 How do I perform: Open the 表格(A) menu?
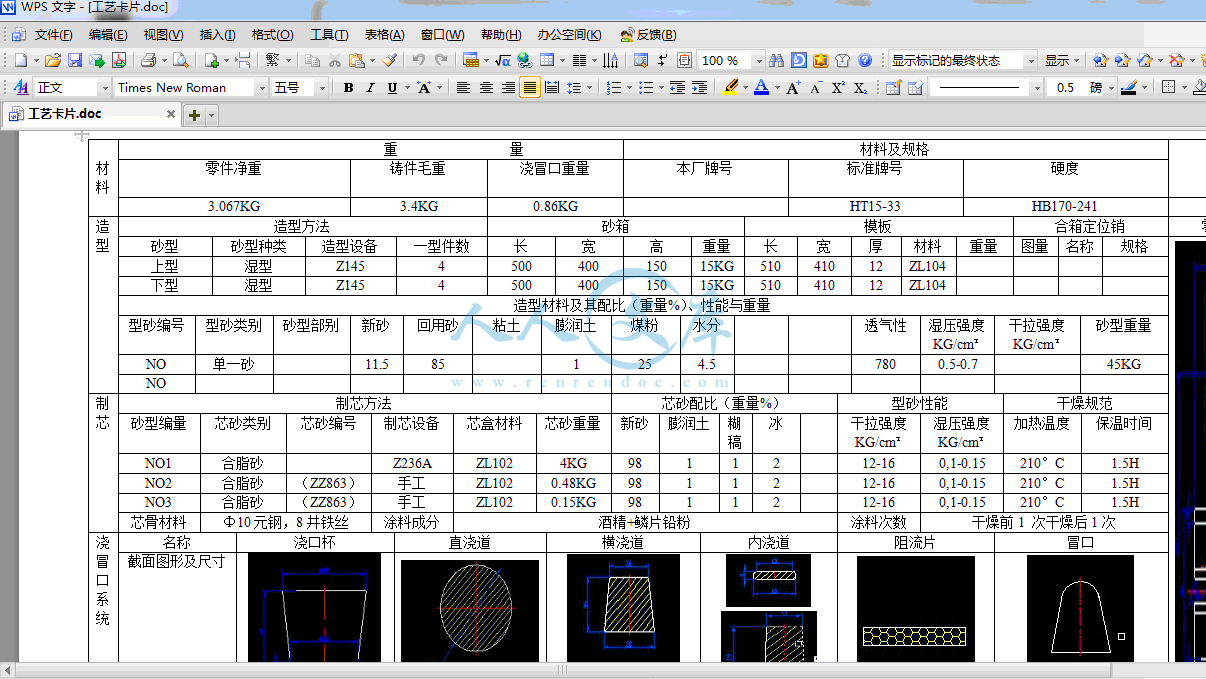[x=384, y=34]
